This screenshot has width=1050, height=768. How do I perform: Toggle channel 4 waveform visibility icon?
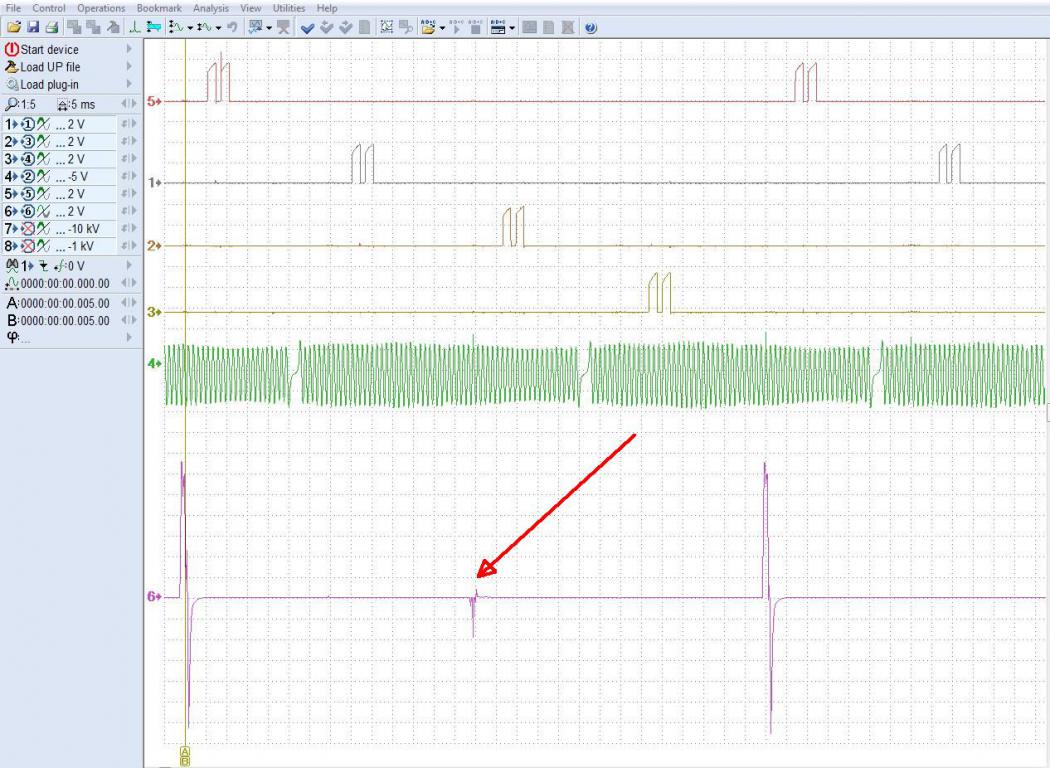pos(44,177)
